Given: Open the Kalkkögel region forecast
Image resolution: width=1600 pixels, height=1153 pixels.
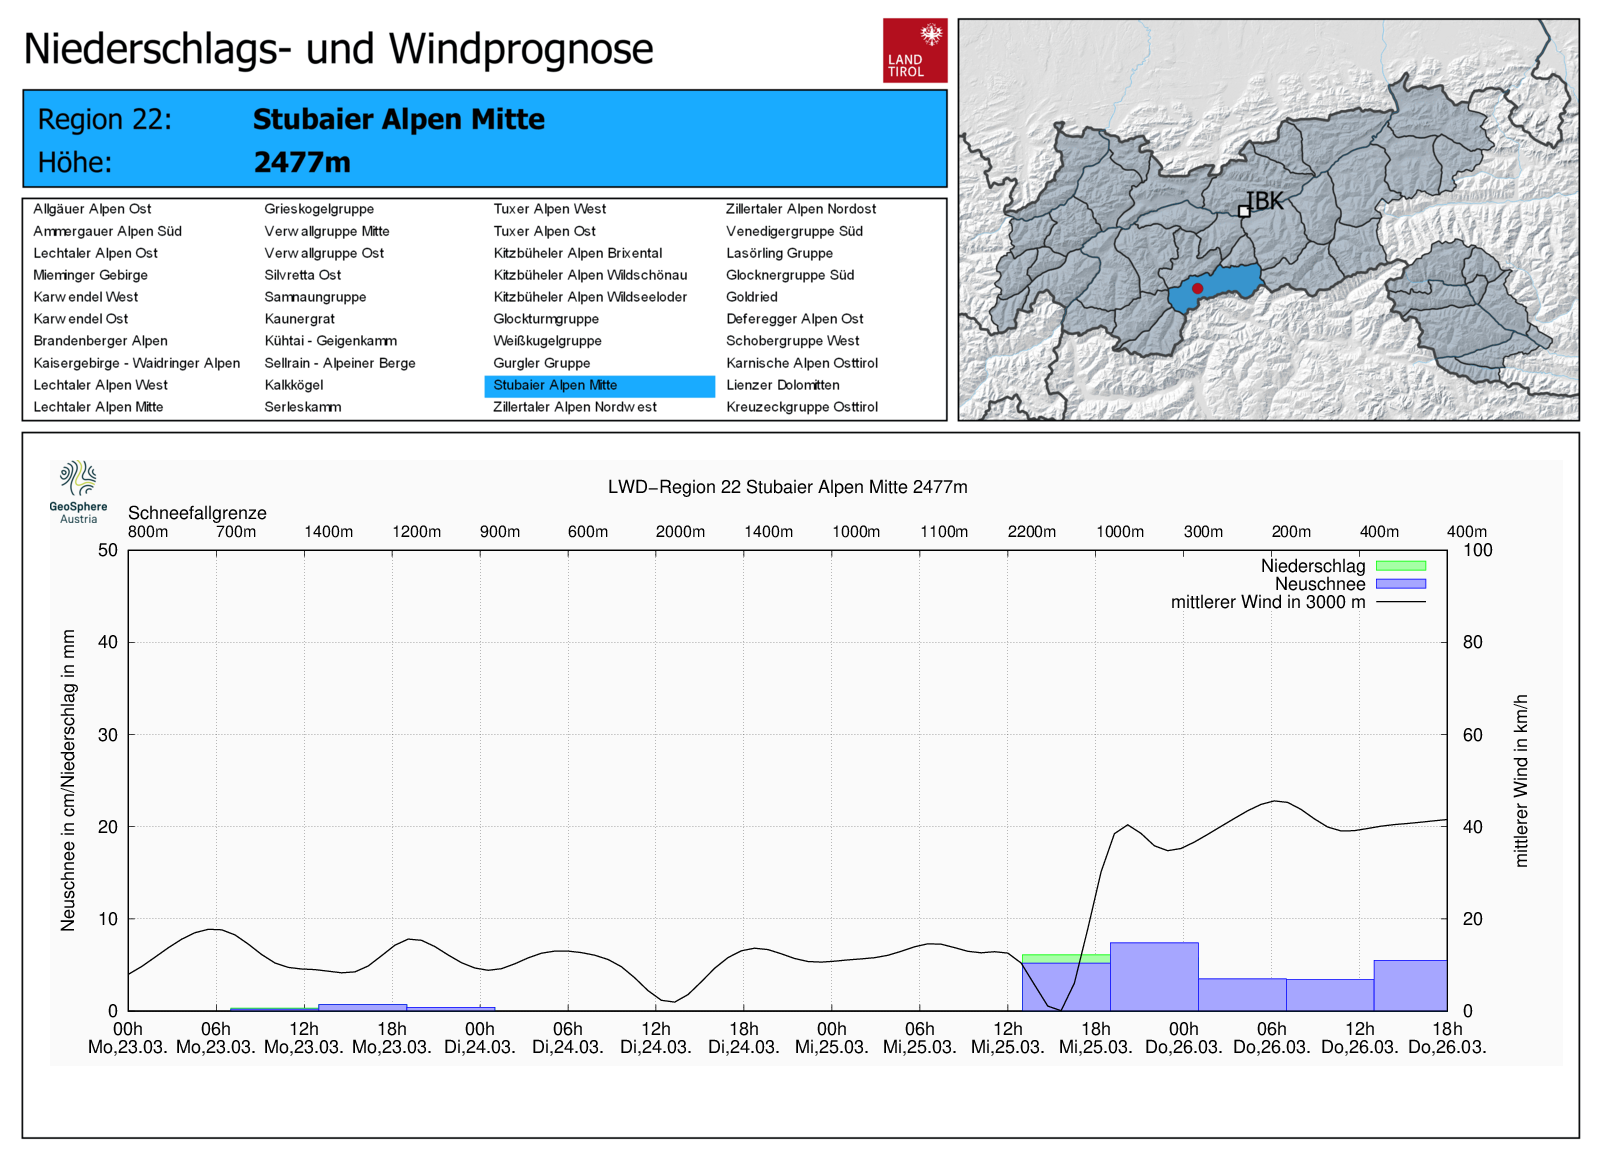Looking at the screenshot, I should [x=294, y=385].
